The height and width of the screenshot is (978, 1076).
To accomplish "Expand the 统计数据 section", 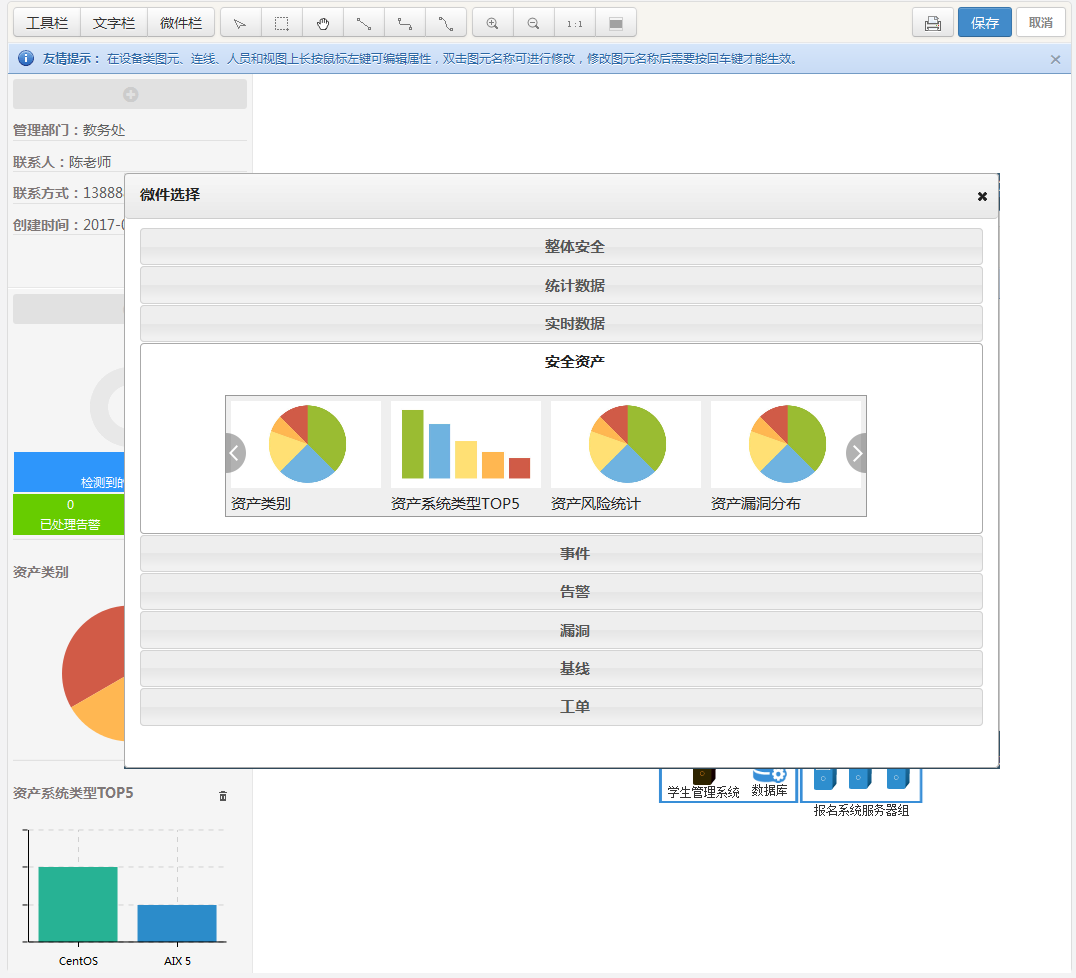I will coord(561,286).
